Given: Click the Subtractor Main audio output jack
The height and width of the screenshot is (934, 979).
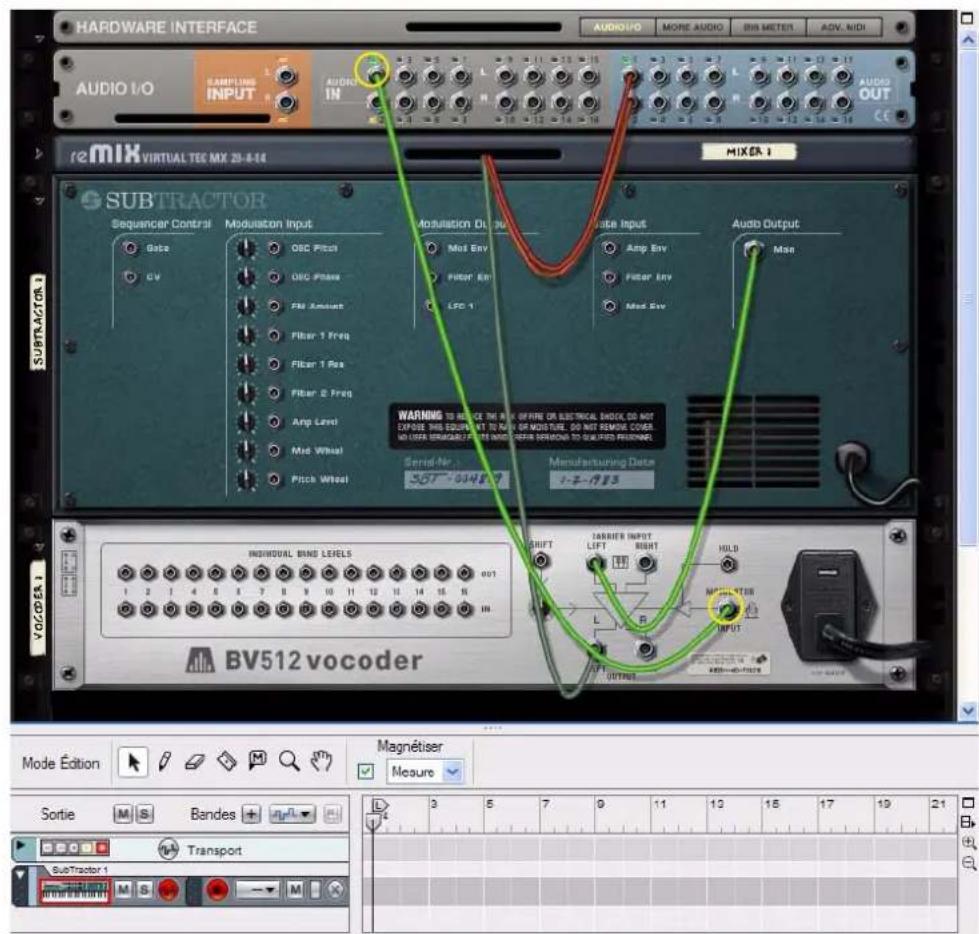Looking at the screenshot, I should pyautogui.click(x=754, y=249).
